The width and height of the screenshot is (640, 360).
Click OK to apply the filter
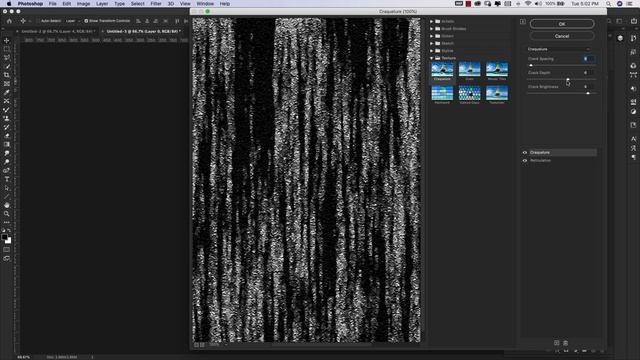click(562, 24)
